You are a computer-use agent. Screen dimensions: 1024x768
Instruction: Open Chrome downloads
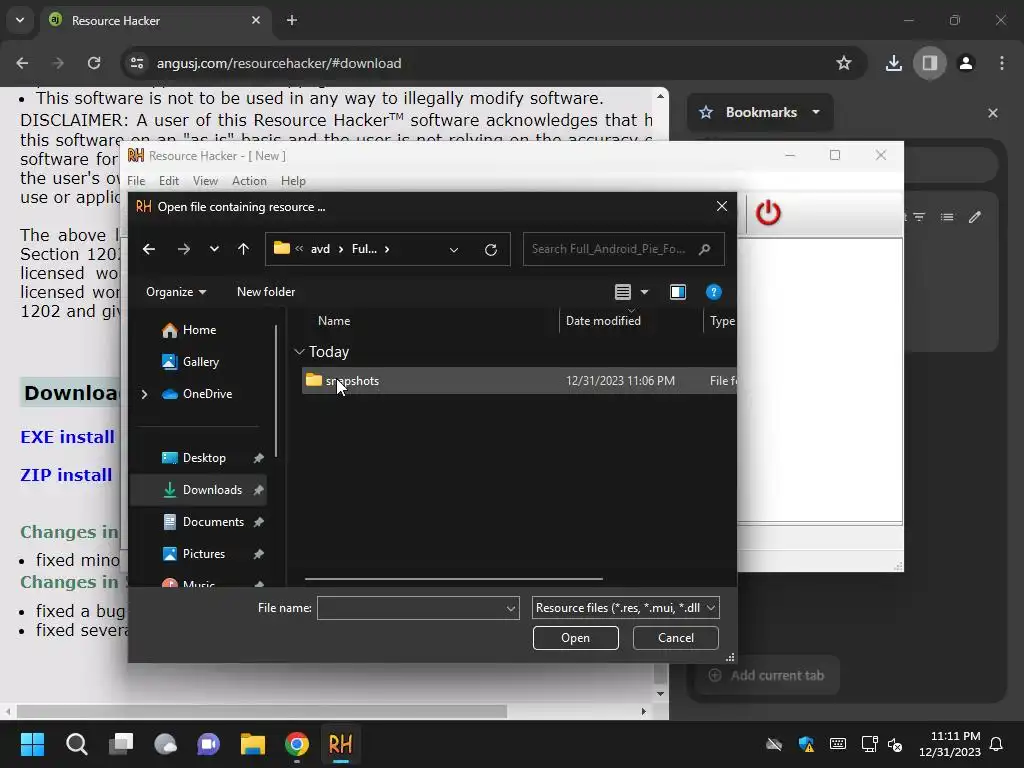coord(893,63)
